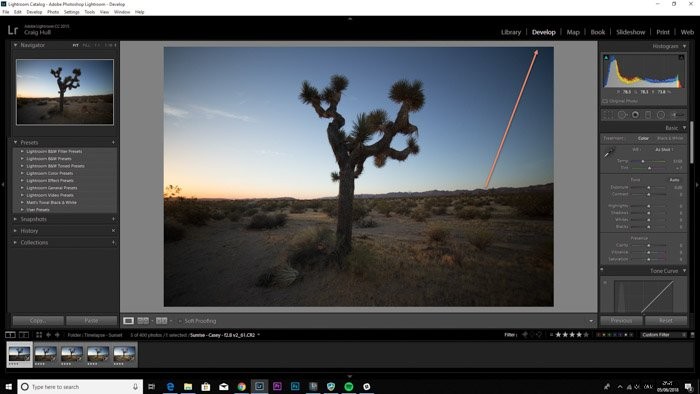The height and width of the screenshot is (394, 700).
Task: Open File Explorer in taskbar
Action: click(x=188, y=386)
